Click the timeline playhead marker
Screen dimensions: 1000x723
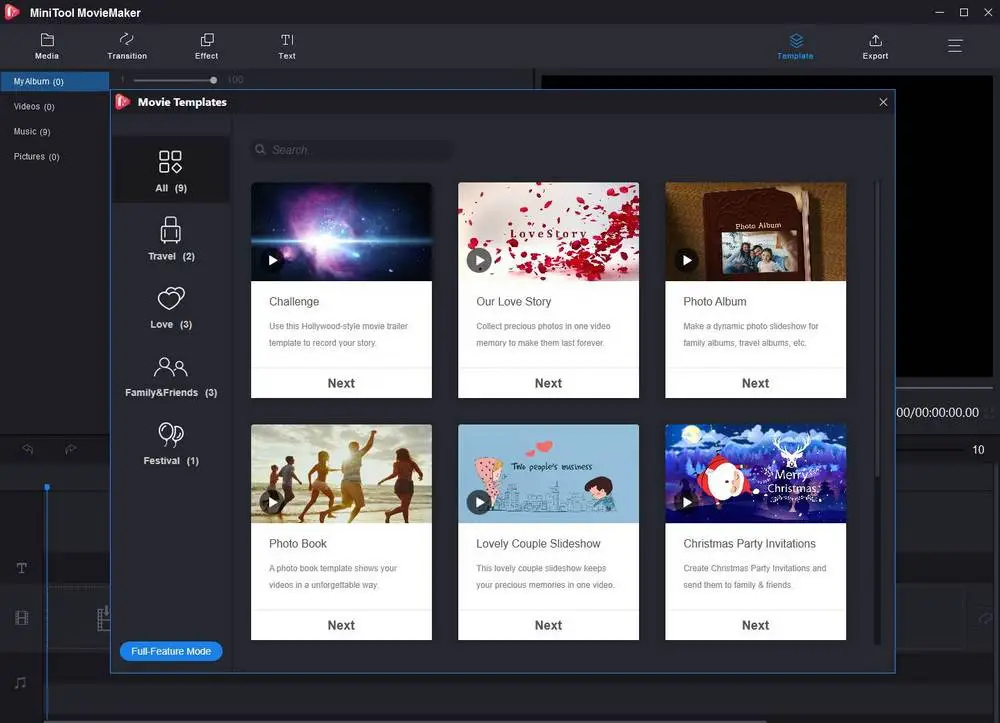point(47,487)
